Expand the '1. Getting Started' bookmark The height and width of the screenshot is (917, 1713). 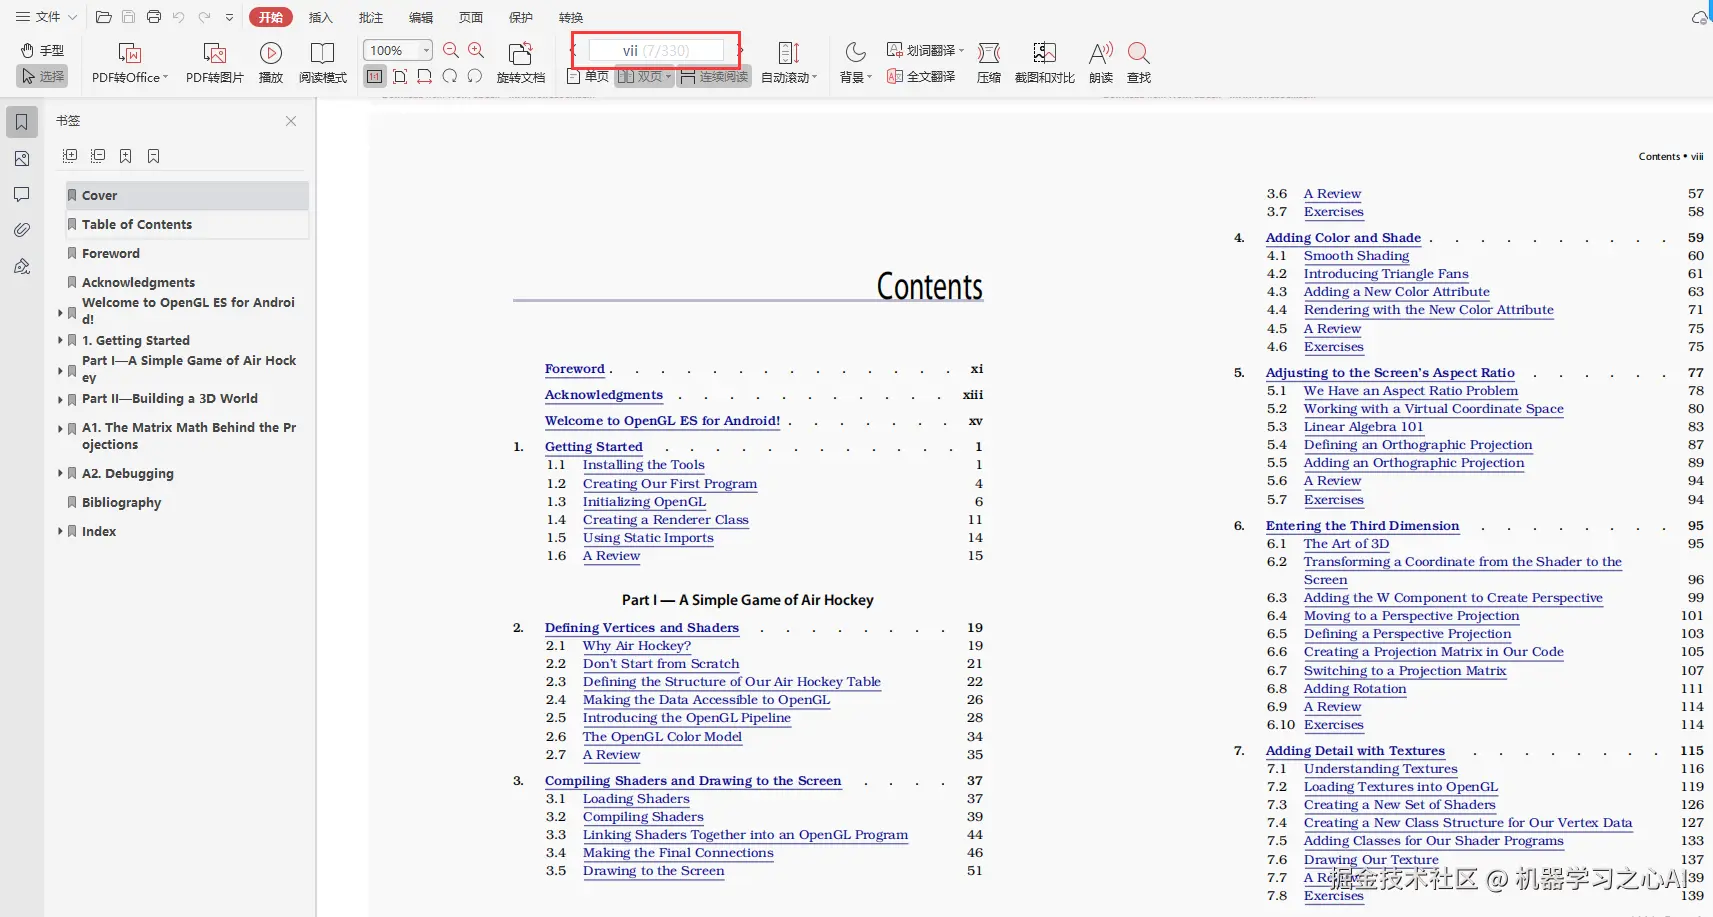coord(60,340)
